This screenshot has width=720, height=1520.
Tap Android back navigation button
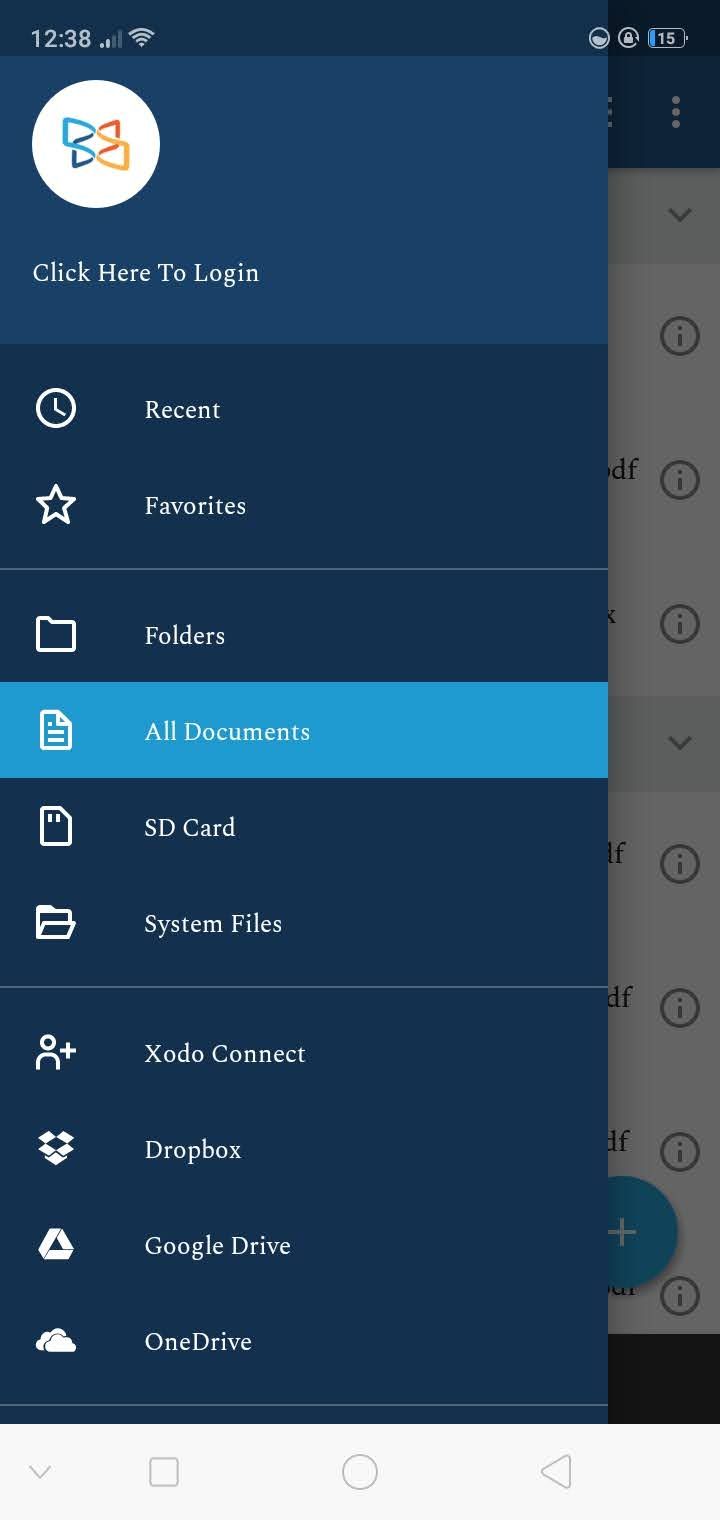tap(556, 1472)
